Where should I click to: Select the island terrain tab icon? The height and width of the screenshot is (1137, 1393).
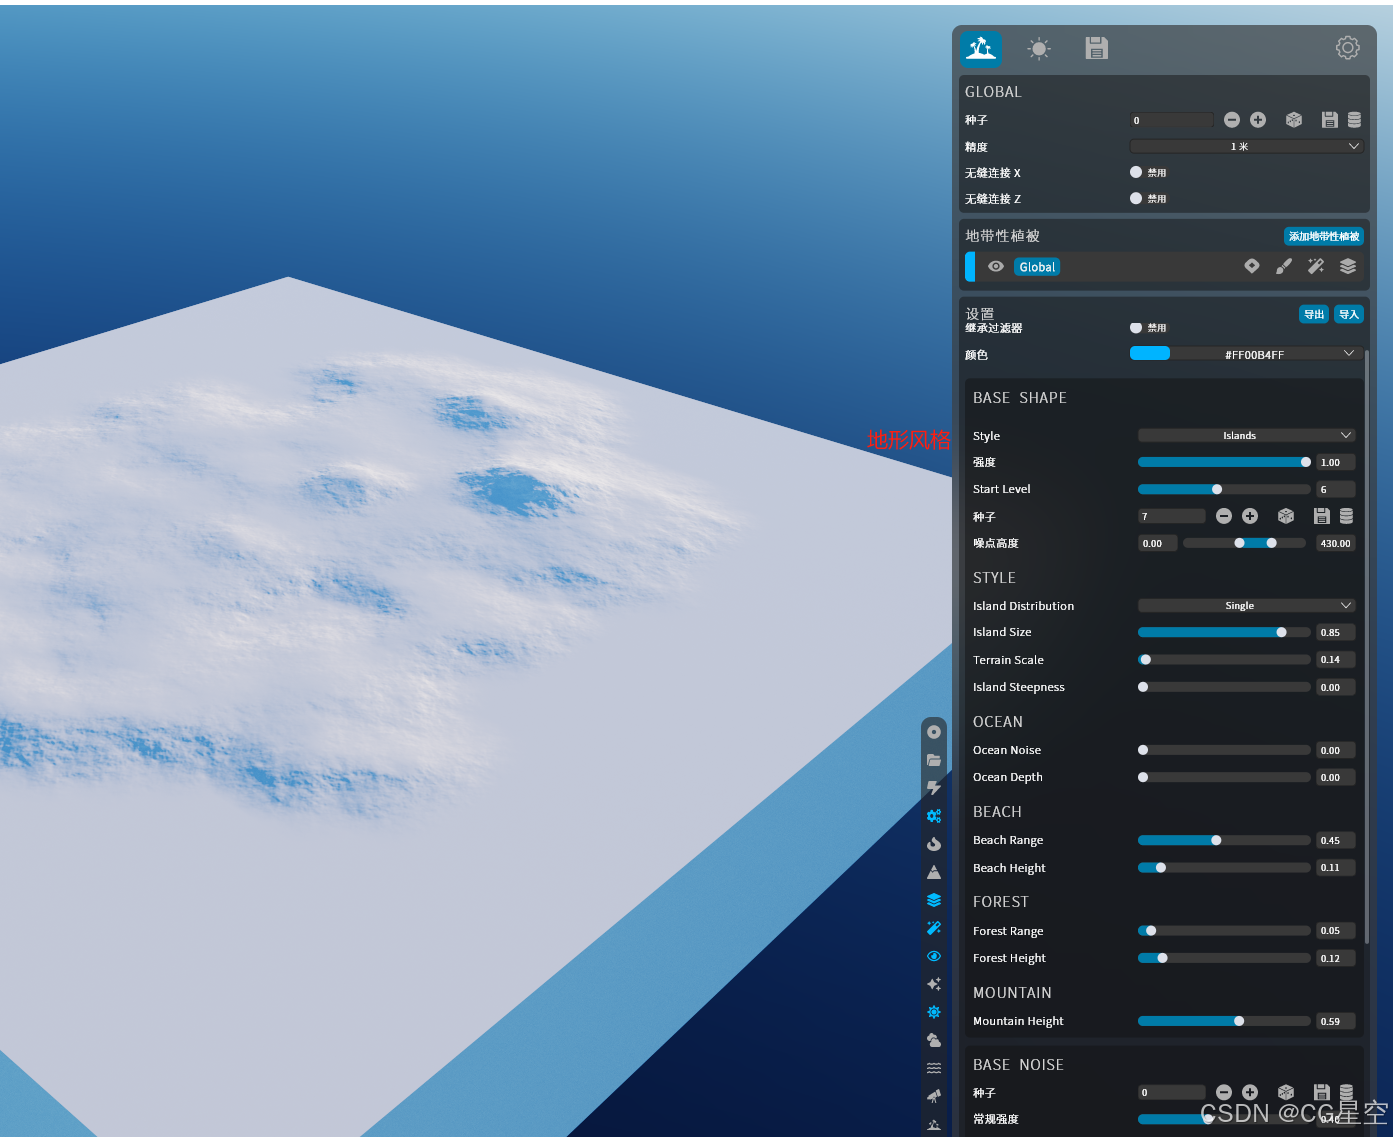[980, 48]
